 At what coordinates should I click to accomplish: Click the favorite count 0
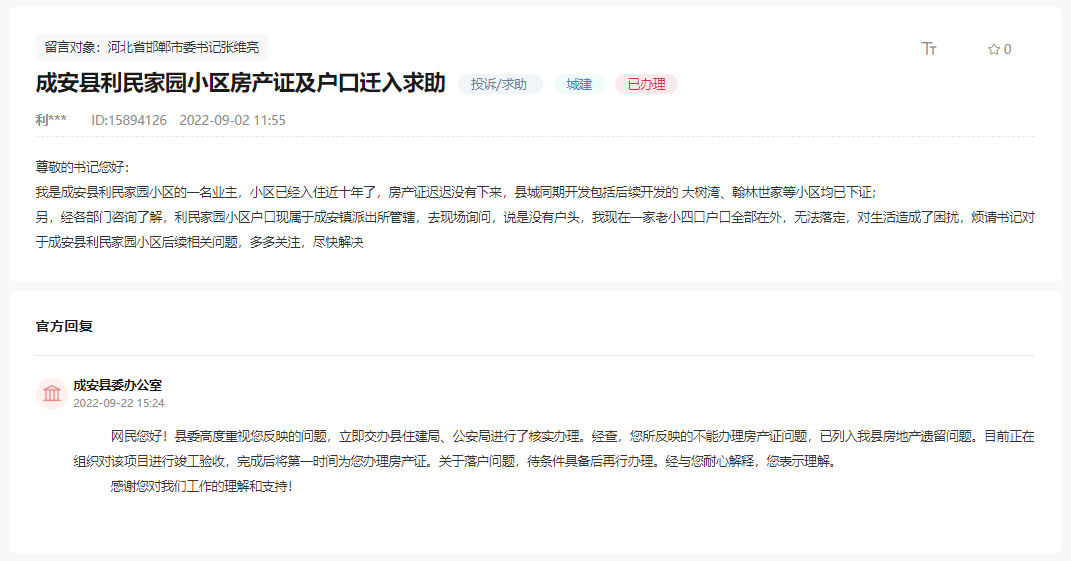click(1007, 49)
